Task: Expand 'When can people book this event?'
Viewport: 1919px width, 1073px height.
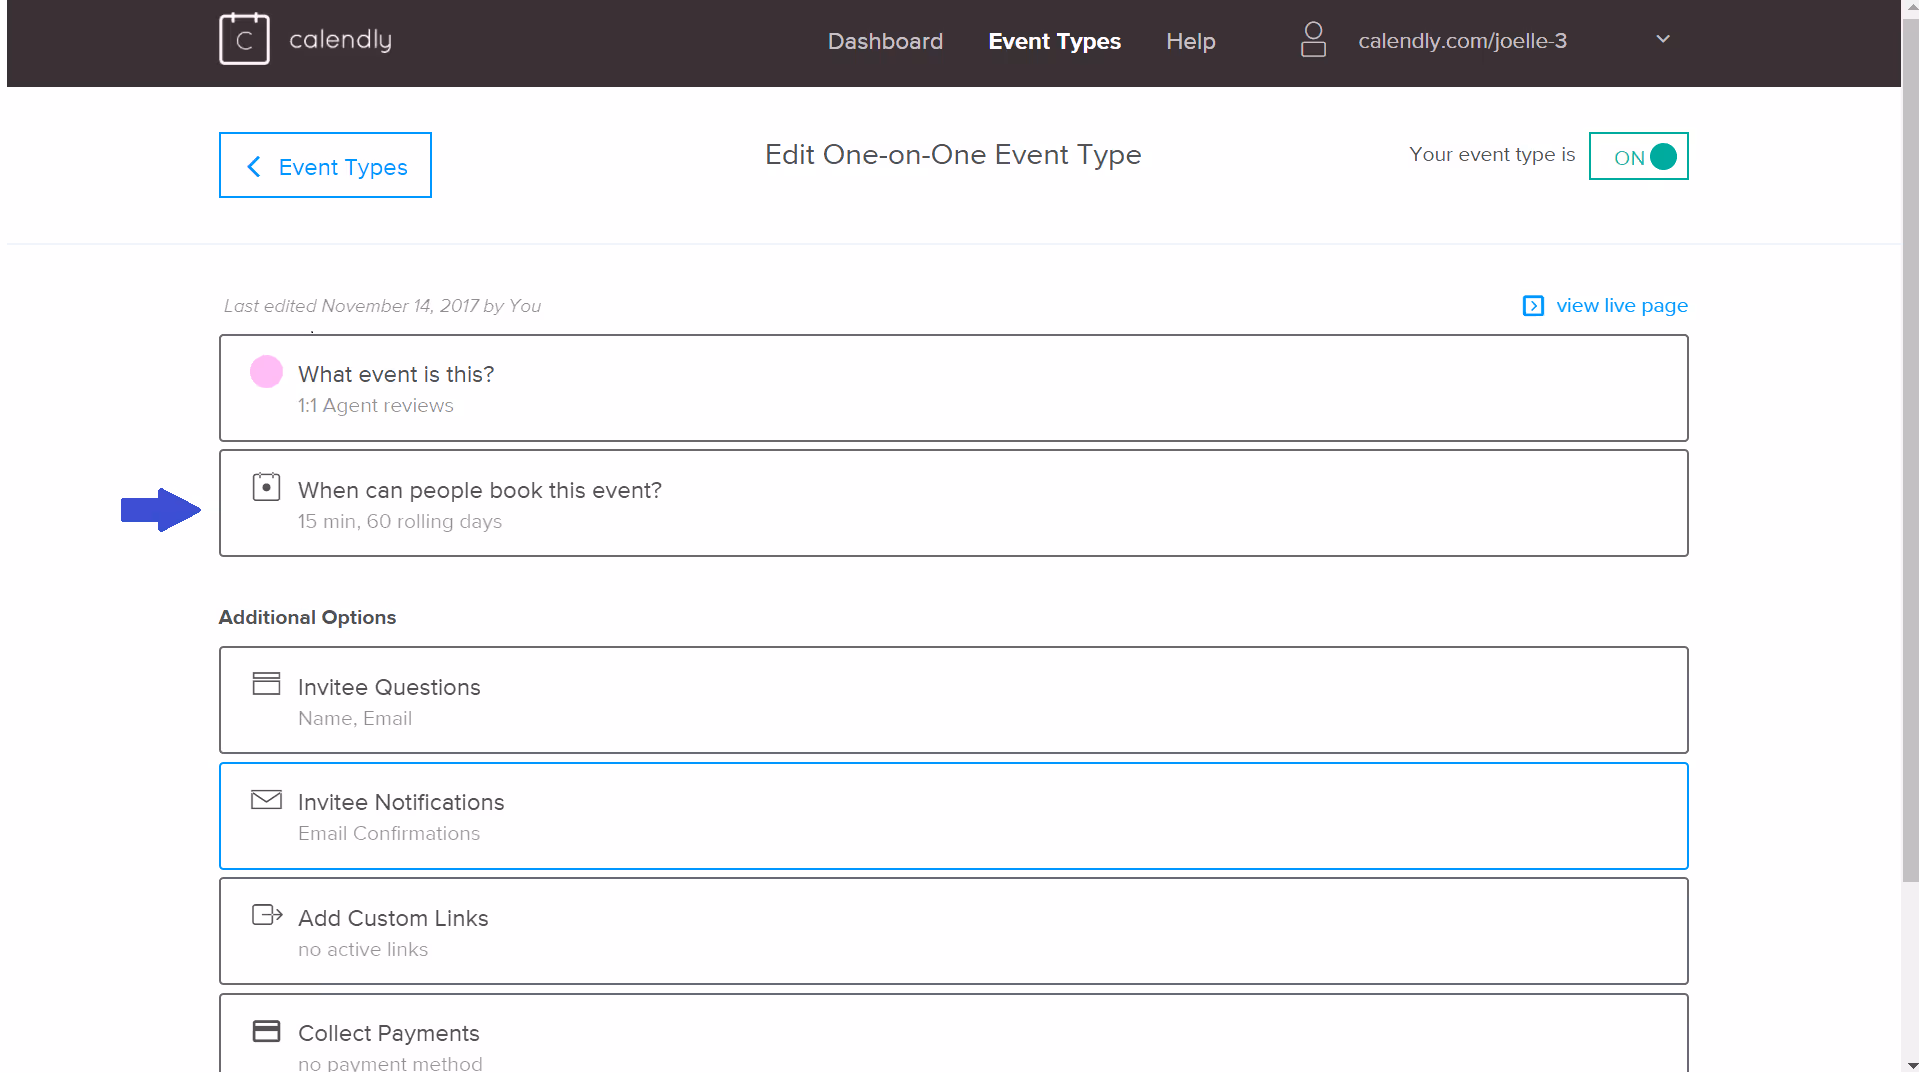Action: [953, 503]
